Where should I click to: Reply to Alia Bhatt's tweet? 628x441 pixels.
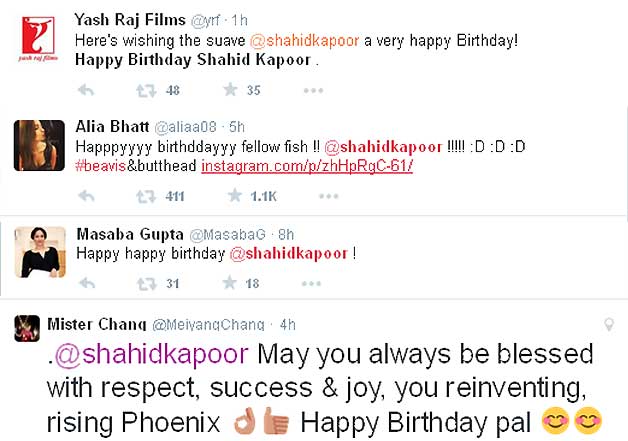86,196
